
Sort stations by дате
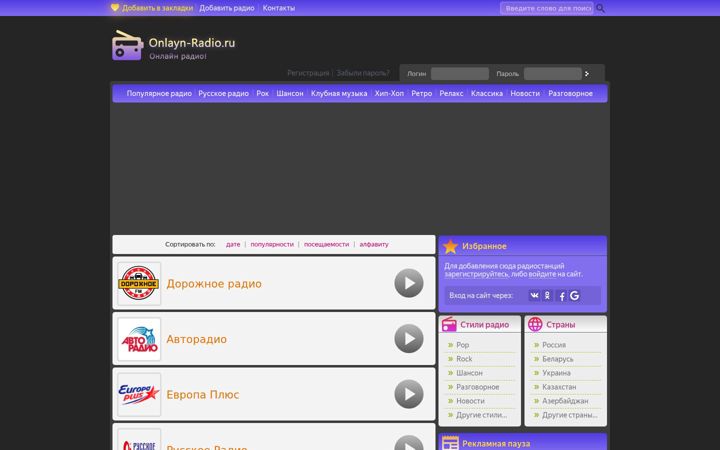tap(233, 244)
